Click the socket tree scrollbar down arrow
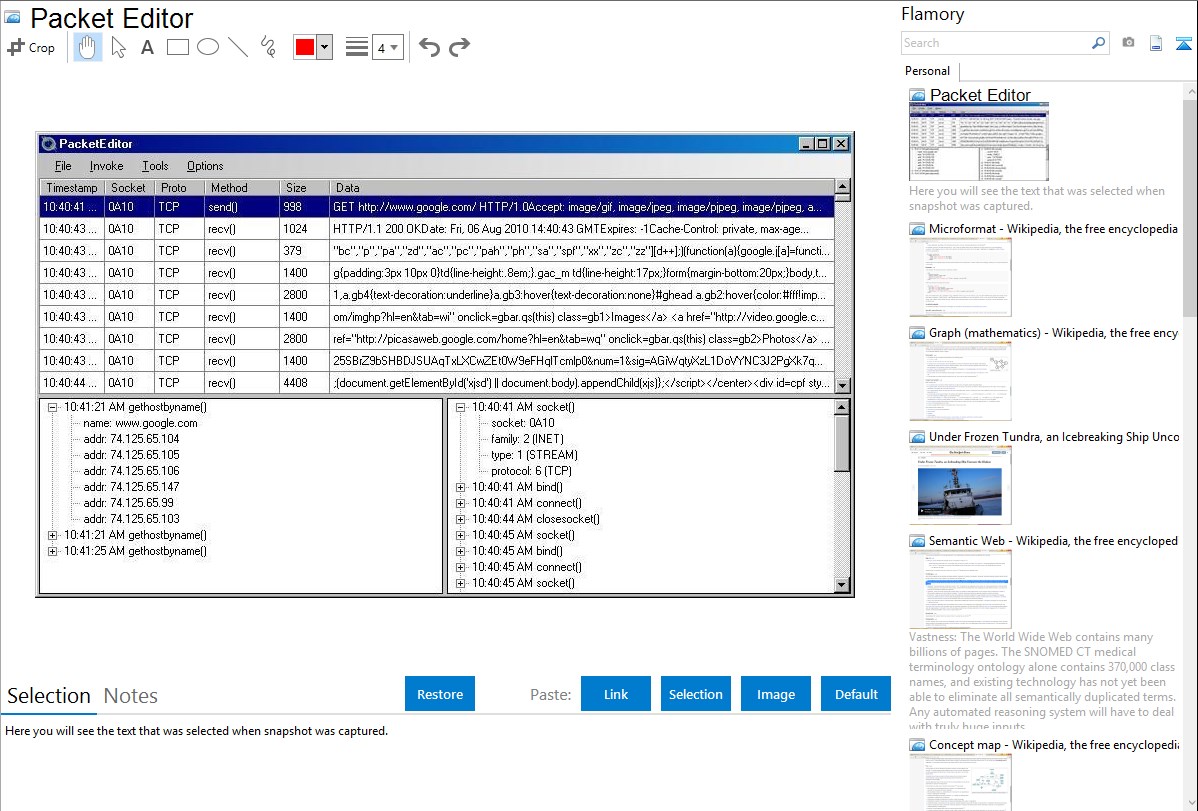The image size is (1198, 811). coord(842,586)
